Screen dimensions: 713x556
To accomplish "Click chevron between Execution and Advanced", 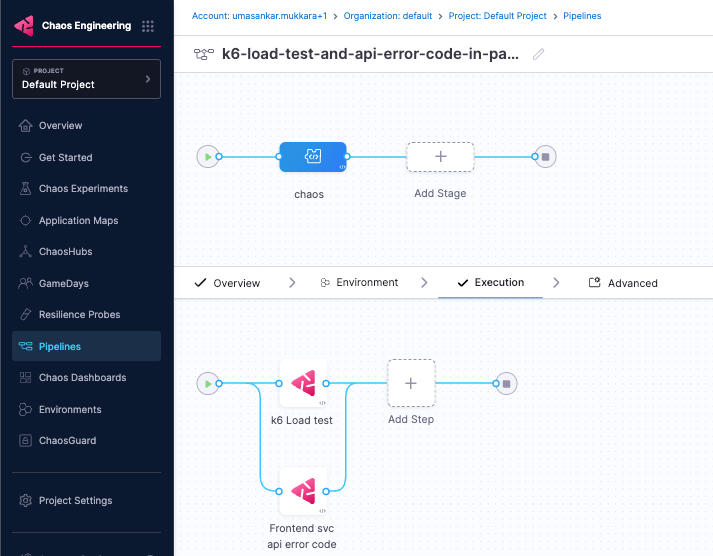I will 556,283.
